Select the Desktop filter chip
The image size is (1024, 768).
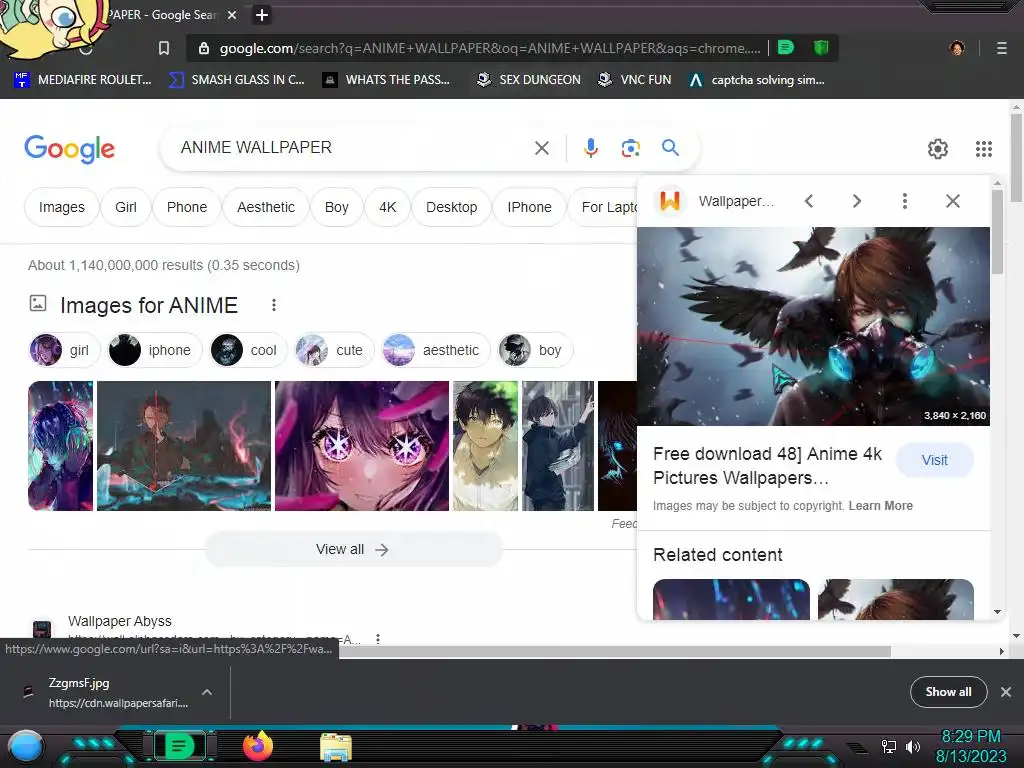point(451,207)
